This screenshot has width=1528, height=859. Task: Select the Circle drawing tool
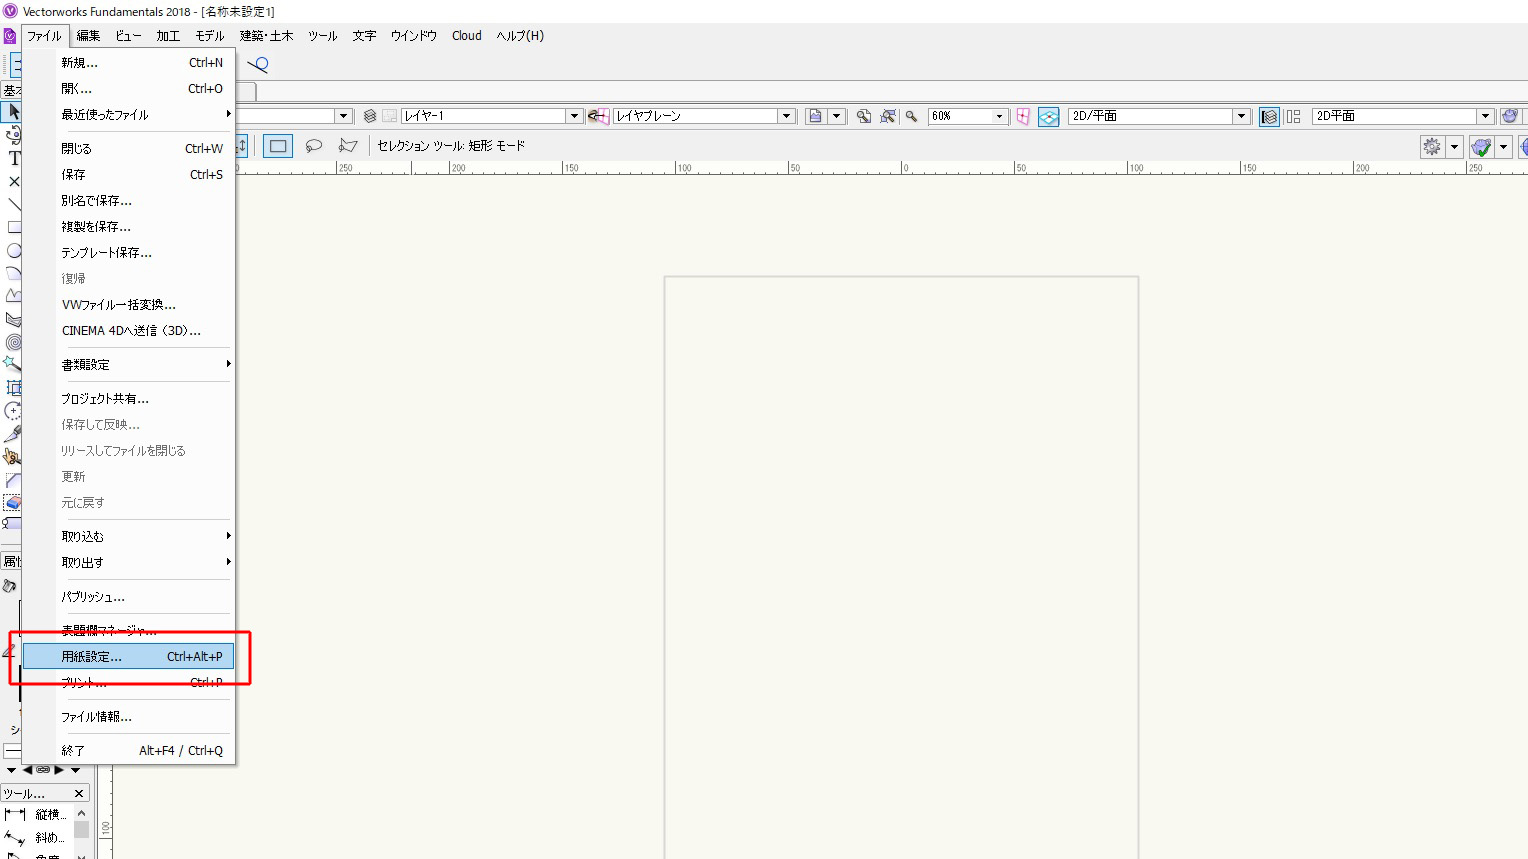click(14, 250)
